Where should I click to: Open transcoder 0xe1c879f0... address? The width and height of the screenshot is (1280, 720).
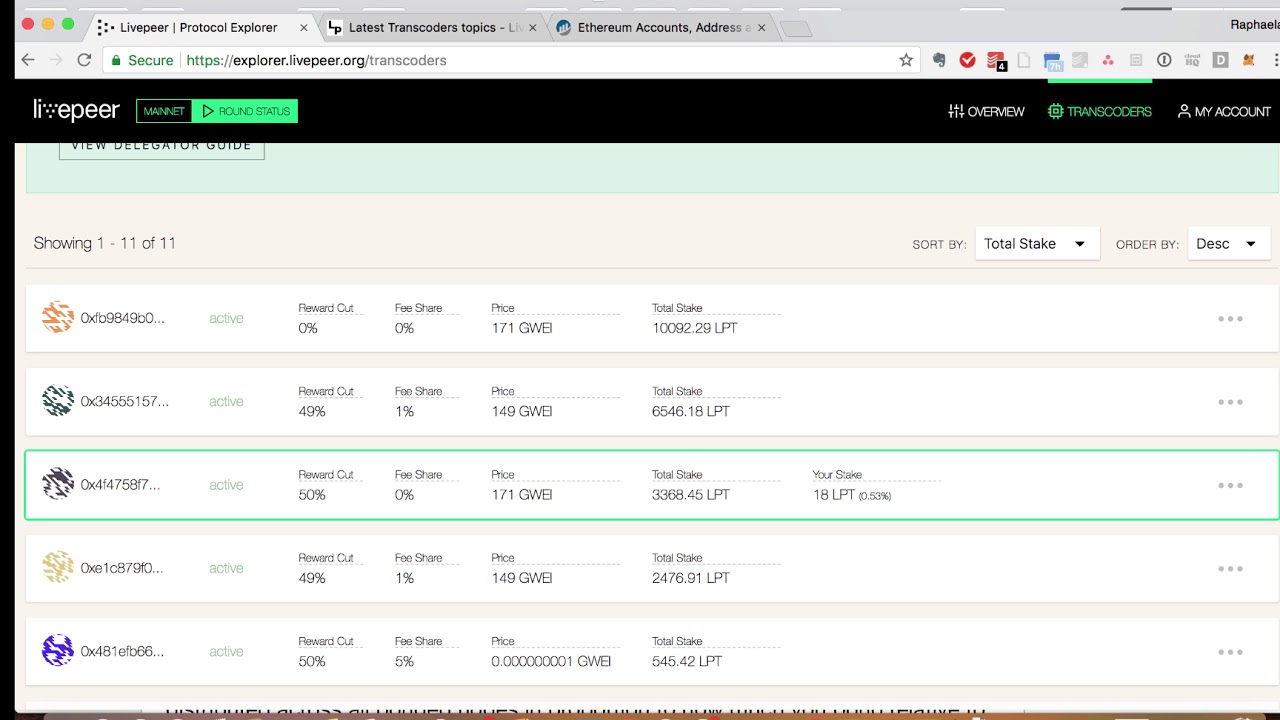point(122,568)
